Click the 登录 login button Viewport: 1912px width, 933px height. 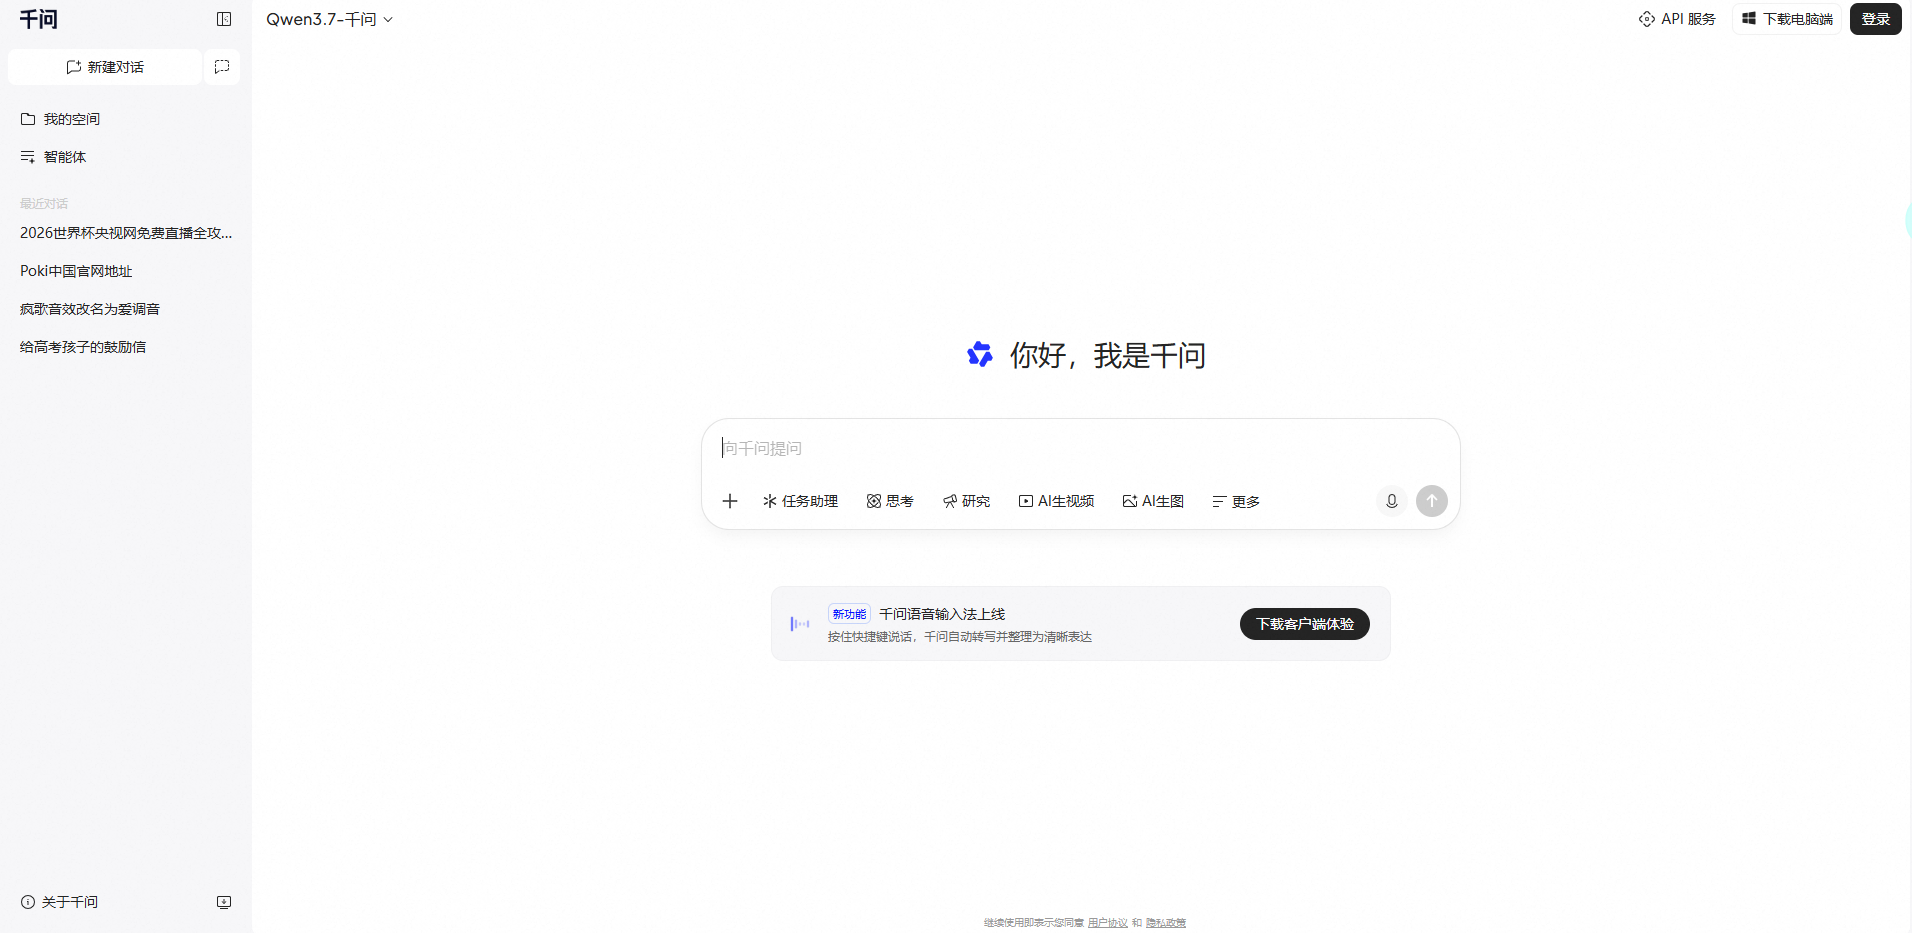(x=1875, y=19)
